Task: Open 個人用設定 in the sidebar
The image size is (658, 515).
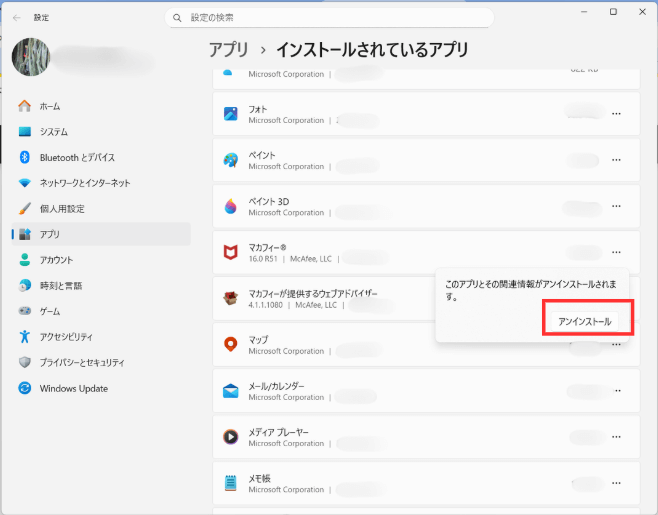Action: 101,209
